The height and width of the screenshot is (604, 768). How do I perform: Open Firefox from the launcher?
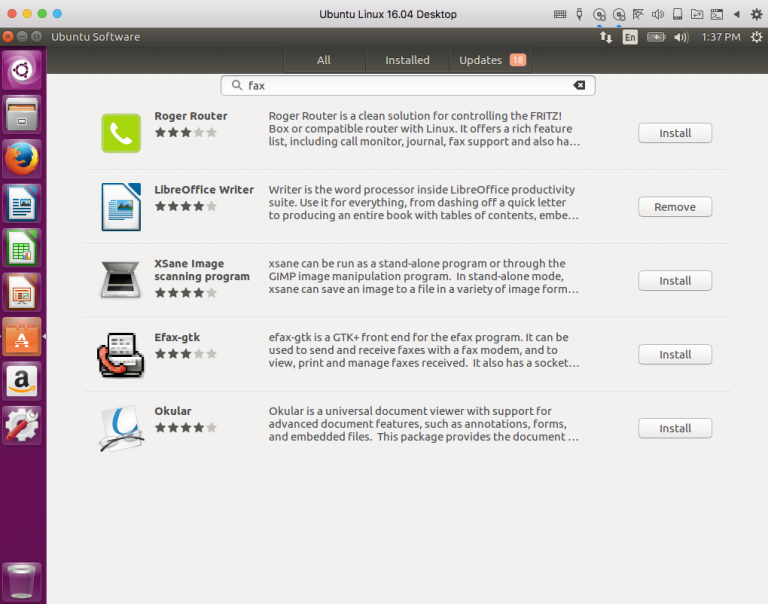(22, 159)
